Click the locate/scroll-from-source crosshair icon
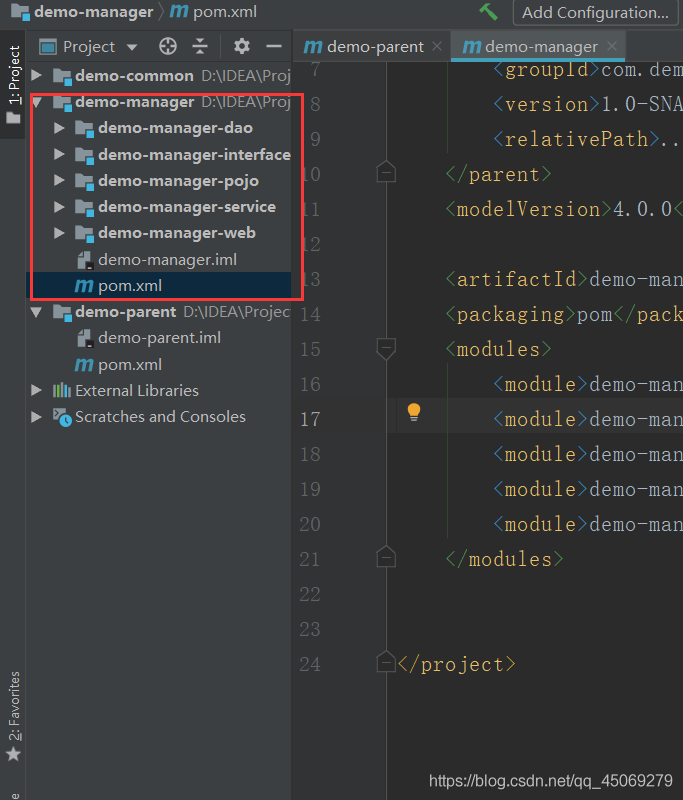This screenshot has height=800, width=683. (168, 46)
